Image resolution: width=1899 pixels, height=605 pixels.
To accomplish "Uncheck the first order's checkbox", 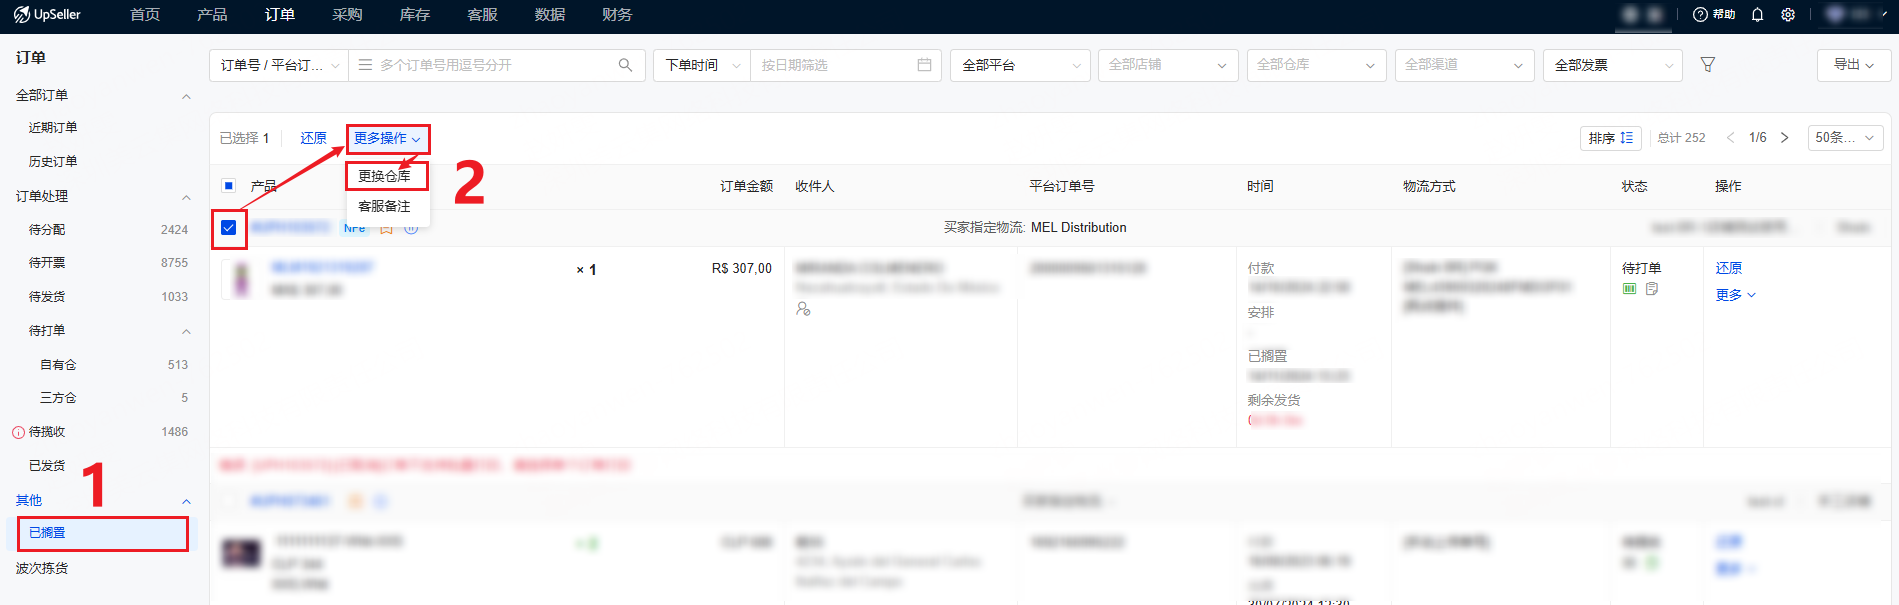I will (x=229, y=228).
